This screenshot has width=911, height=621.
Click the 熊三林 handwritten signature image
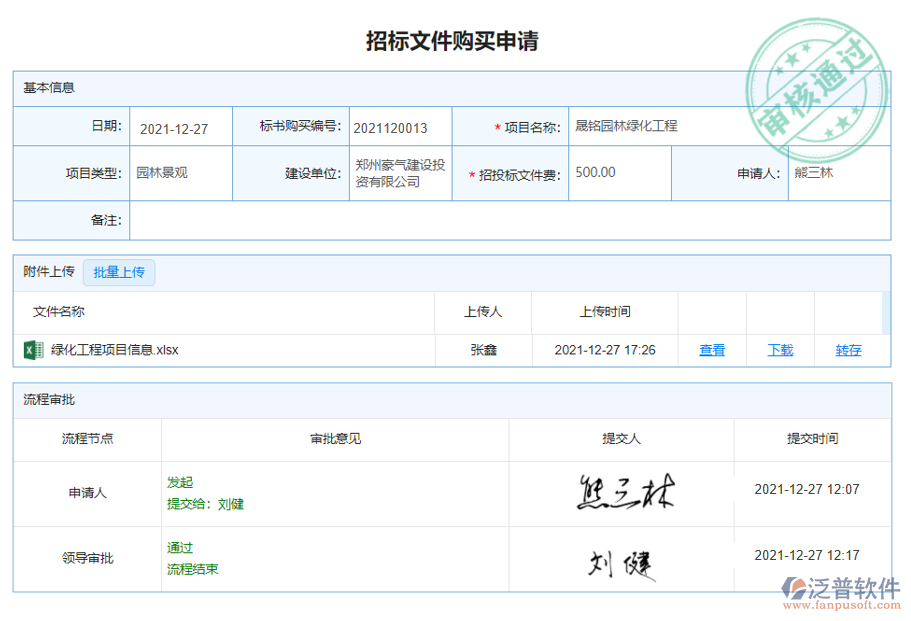point(625,493)
